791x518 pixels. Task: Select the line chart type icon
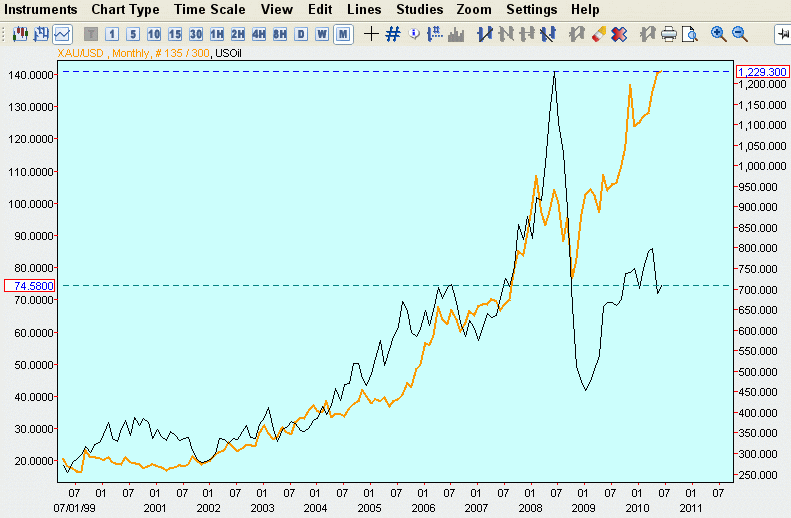63,34
